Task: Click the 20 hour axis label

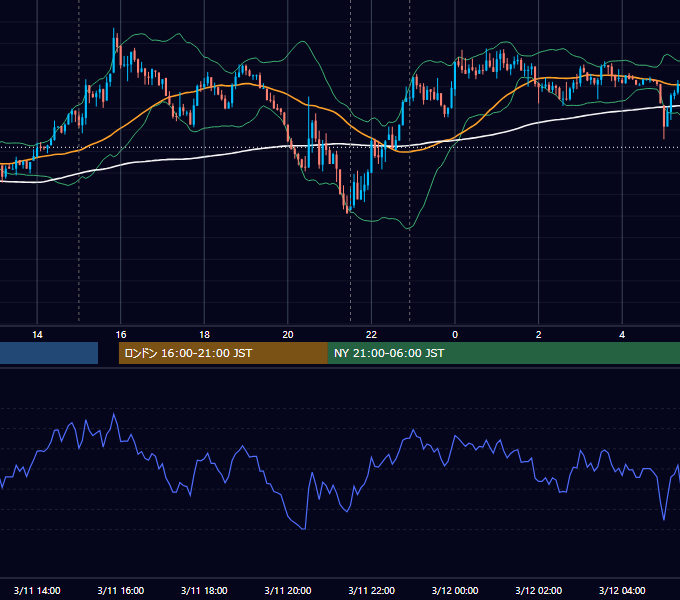Action: 288,335
